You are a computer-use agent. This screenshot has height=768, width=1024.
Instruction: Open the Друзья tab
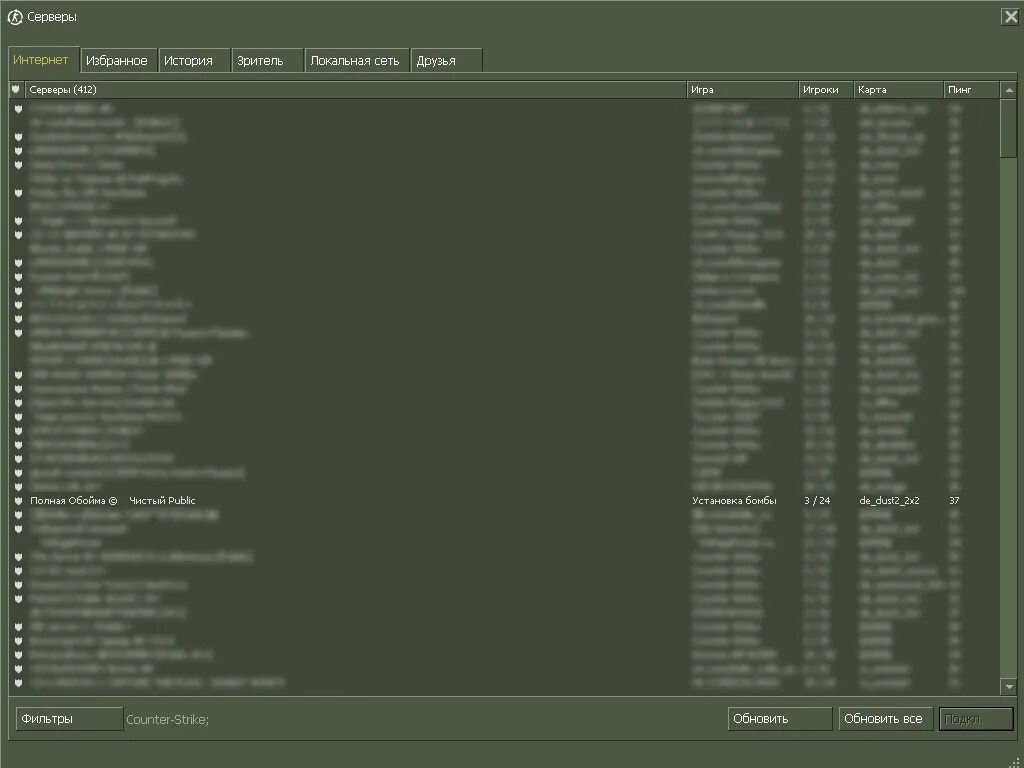(446, 61)
